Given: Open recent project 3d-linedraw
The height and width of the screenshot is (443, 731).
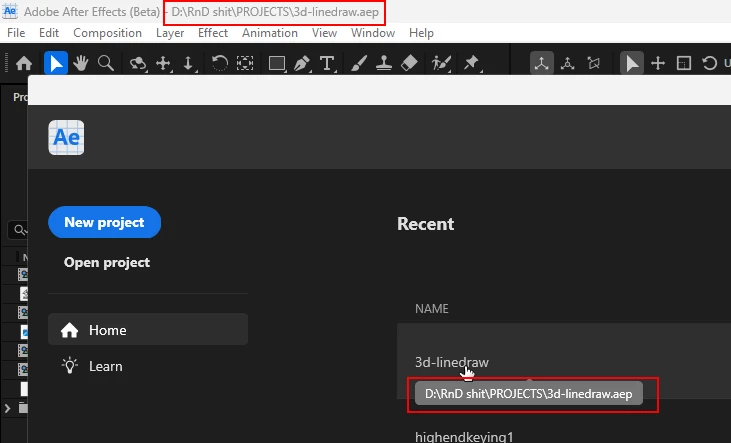Looking at the screenshot, I should coord(452,362).
